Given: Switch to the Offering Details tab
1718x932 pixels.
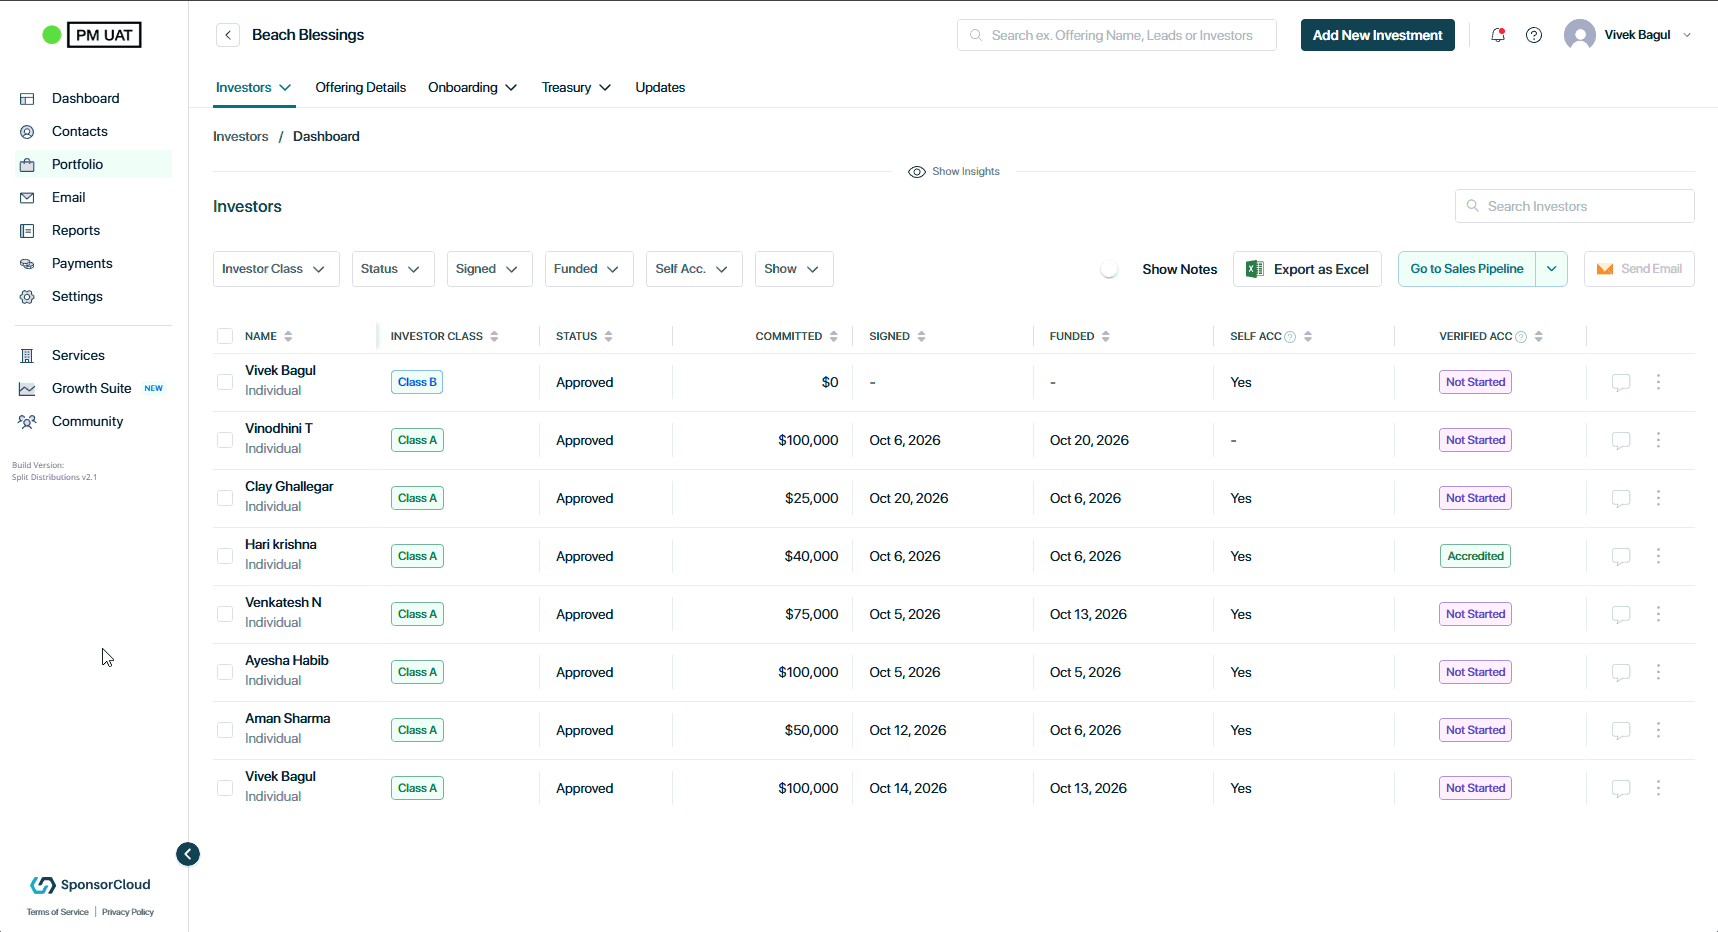Looking at the screenshot, I should tap(361, 88).
